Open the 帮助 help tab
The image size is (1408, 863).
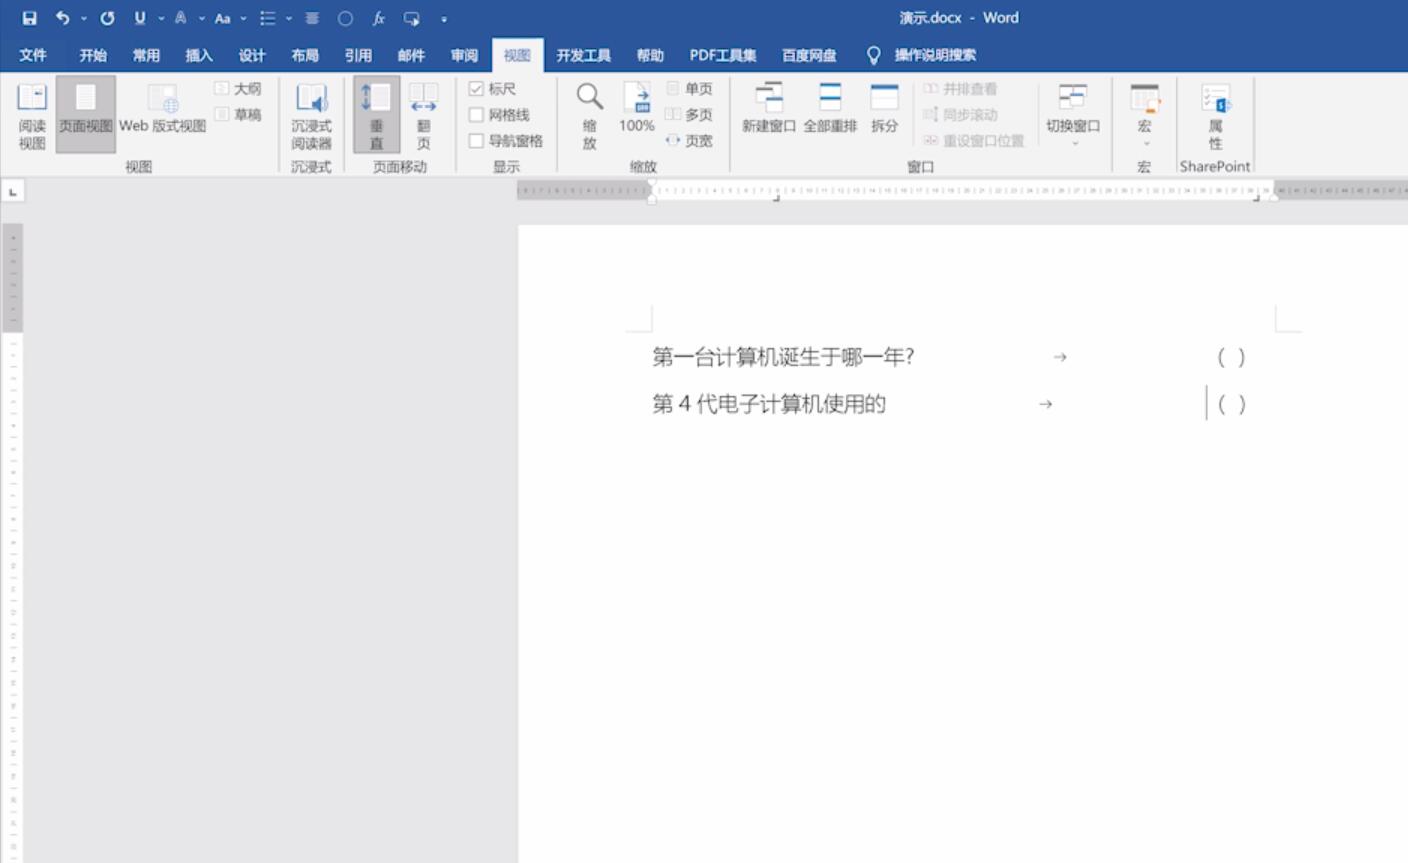[x=650, y=55]
